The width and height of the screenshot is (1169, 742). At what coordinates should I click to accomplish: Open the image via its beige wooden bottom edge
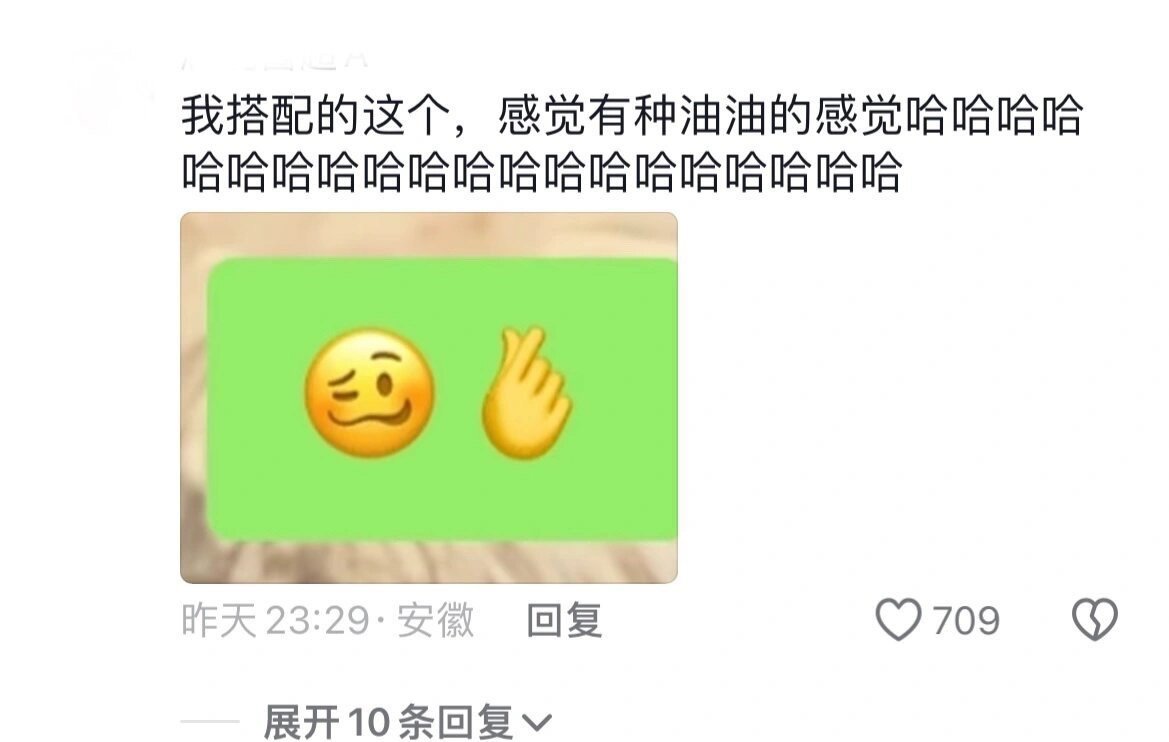[429, 563]
